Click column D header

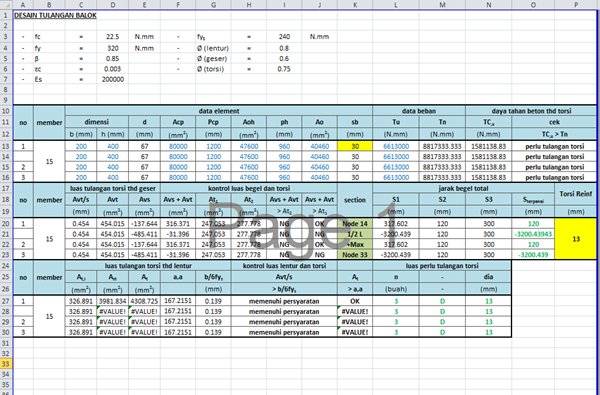112,5
